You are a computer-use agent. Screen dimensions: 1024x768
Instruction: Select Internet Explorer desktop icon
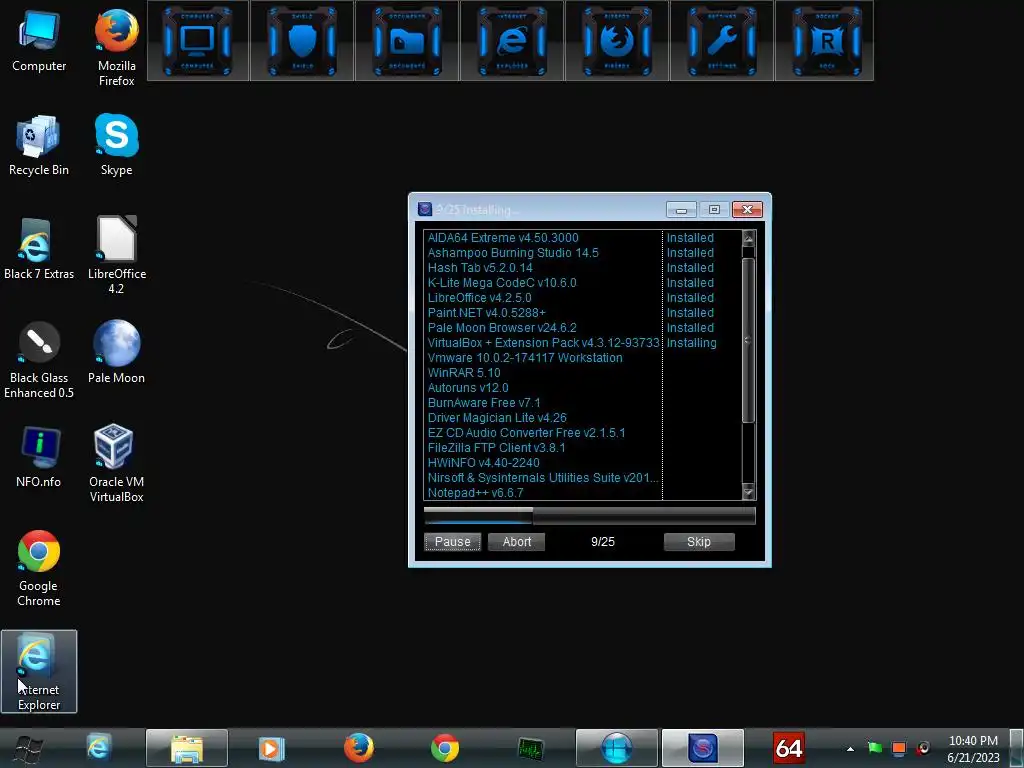pos(39,671)
